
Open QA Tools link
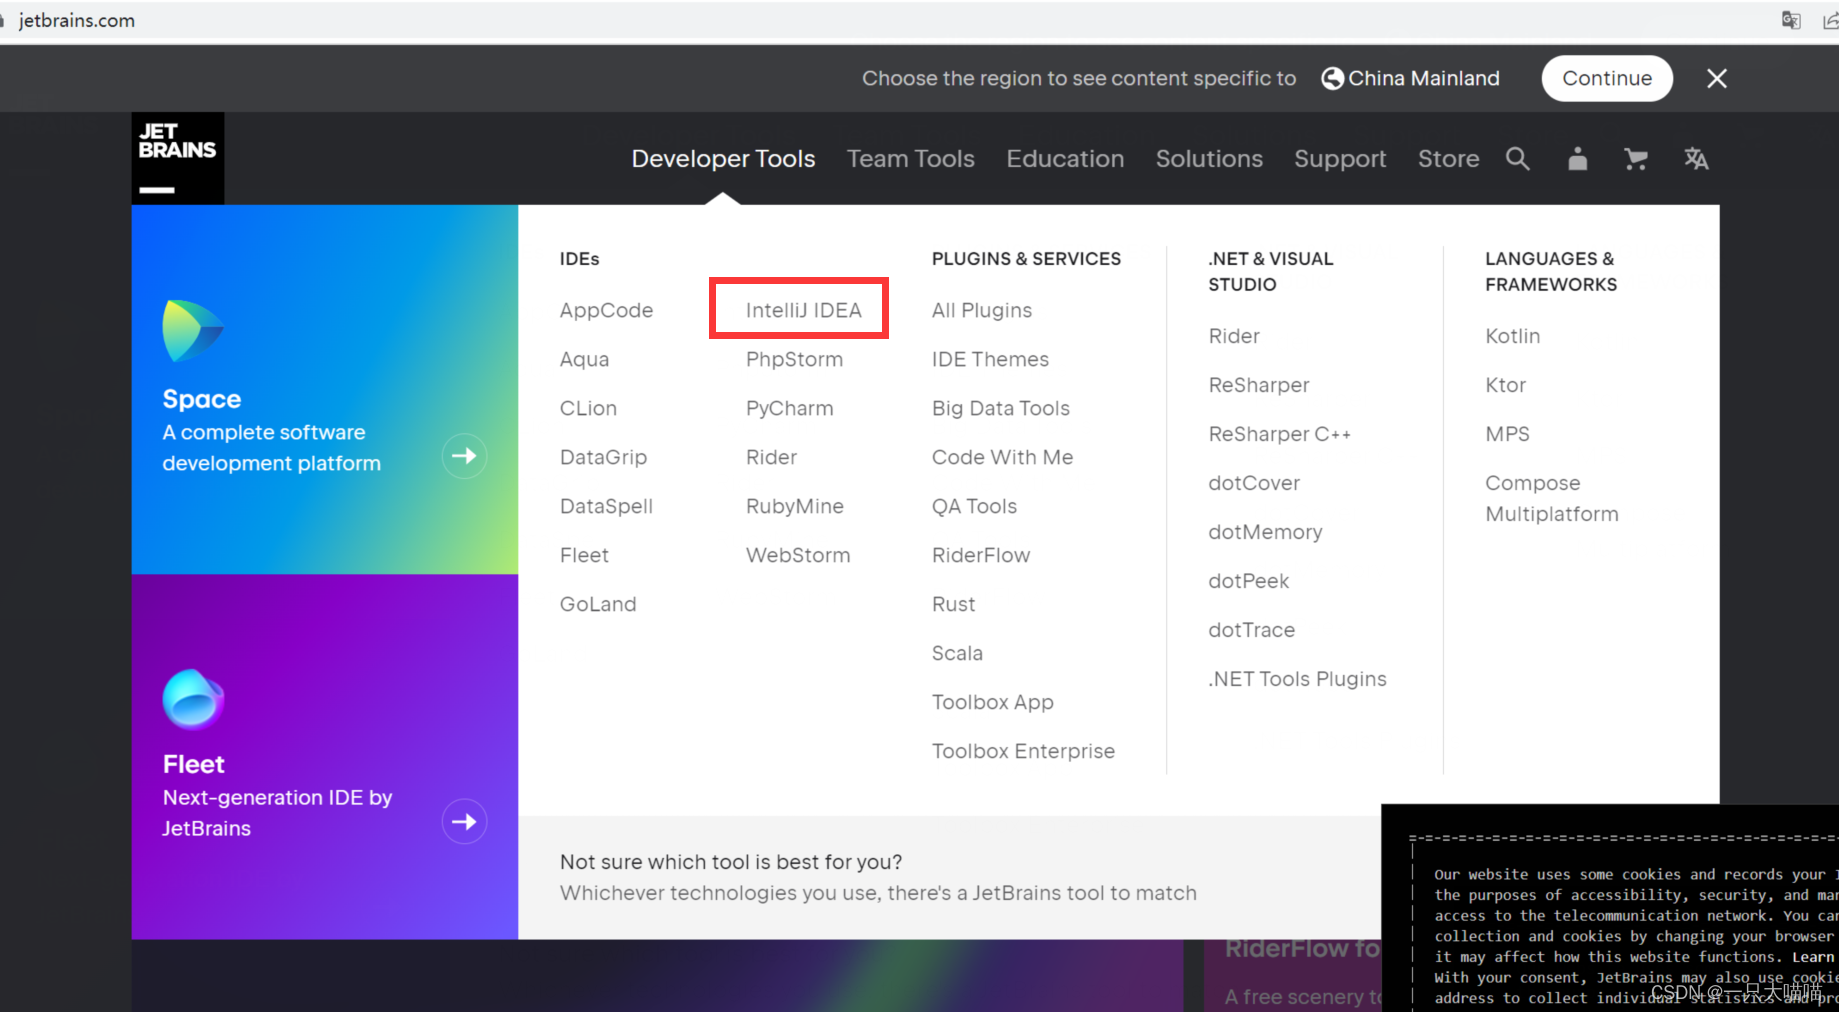[x=974, y=506]
